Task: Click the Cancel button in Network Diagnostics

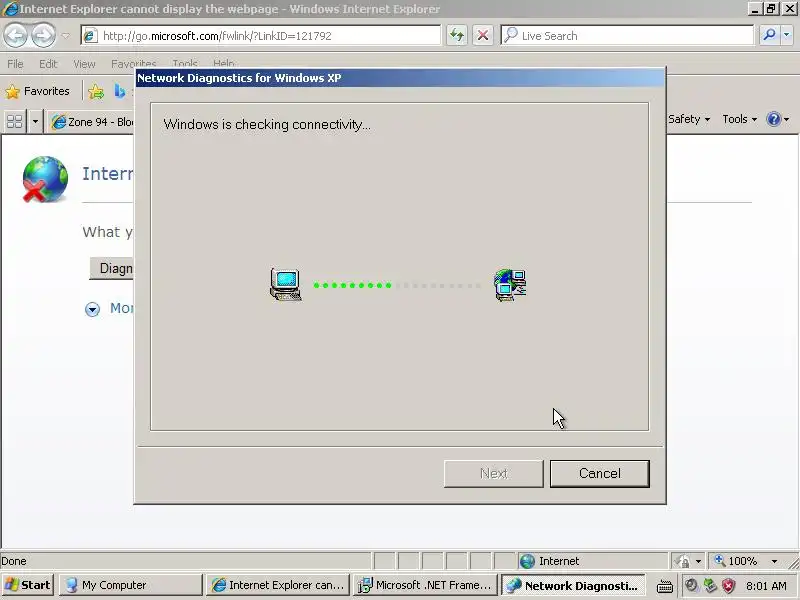Action: (599, 473)
